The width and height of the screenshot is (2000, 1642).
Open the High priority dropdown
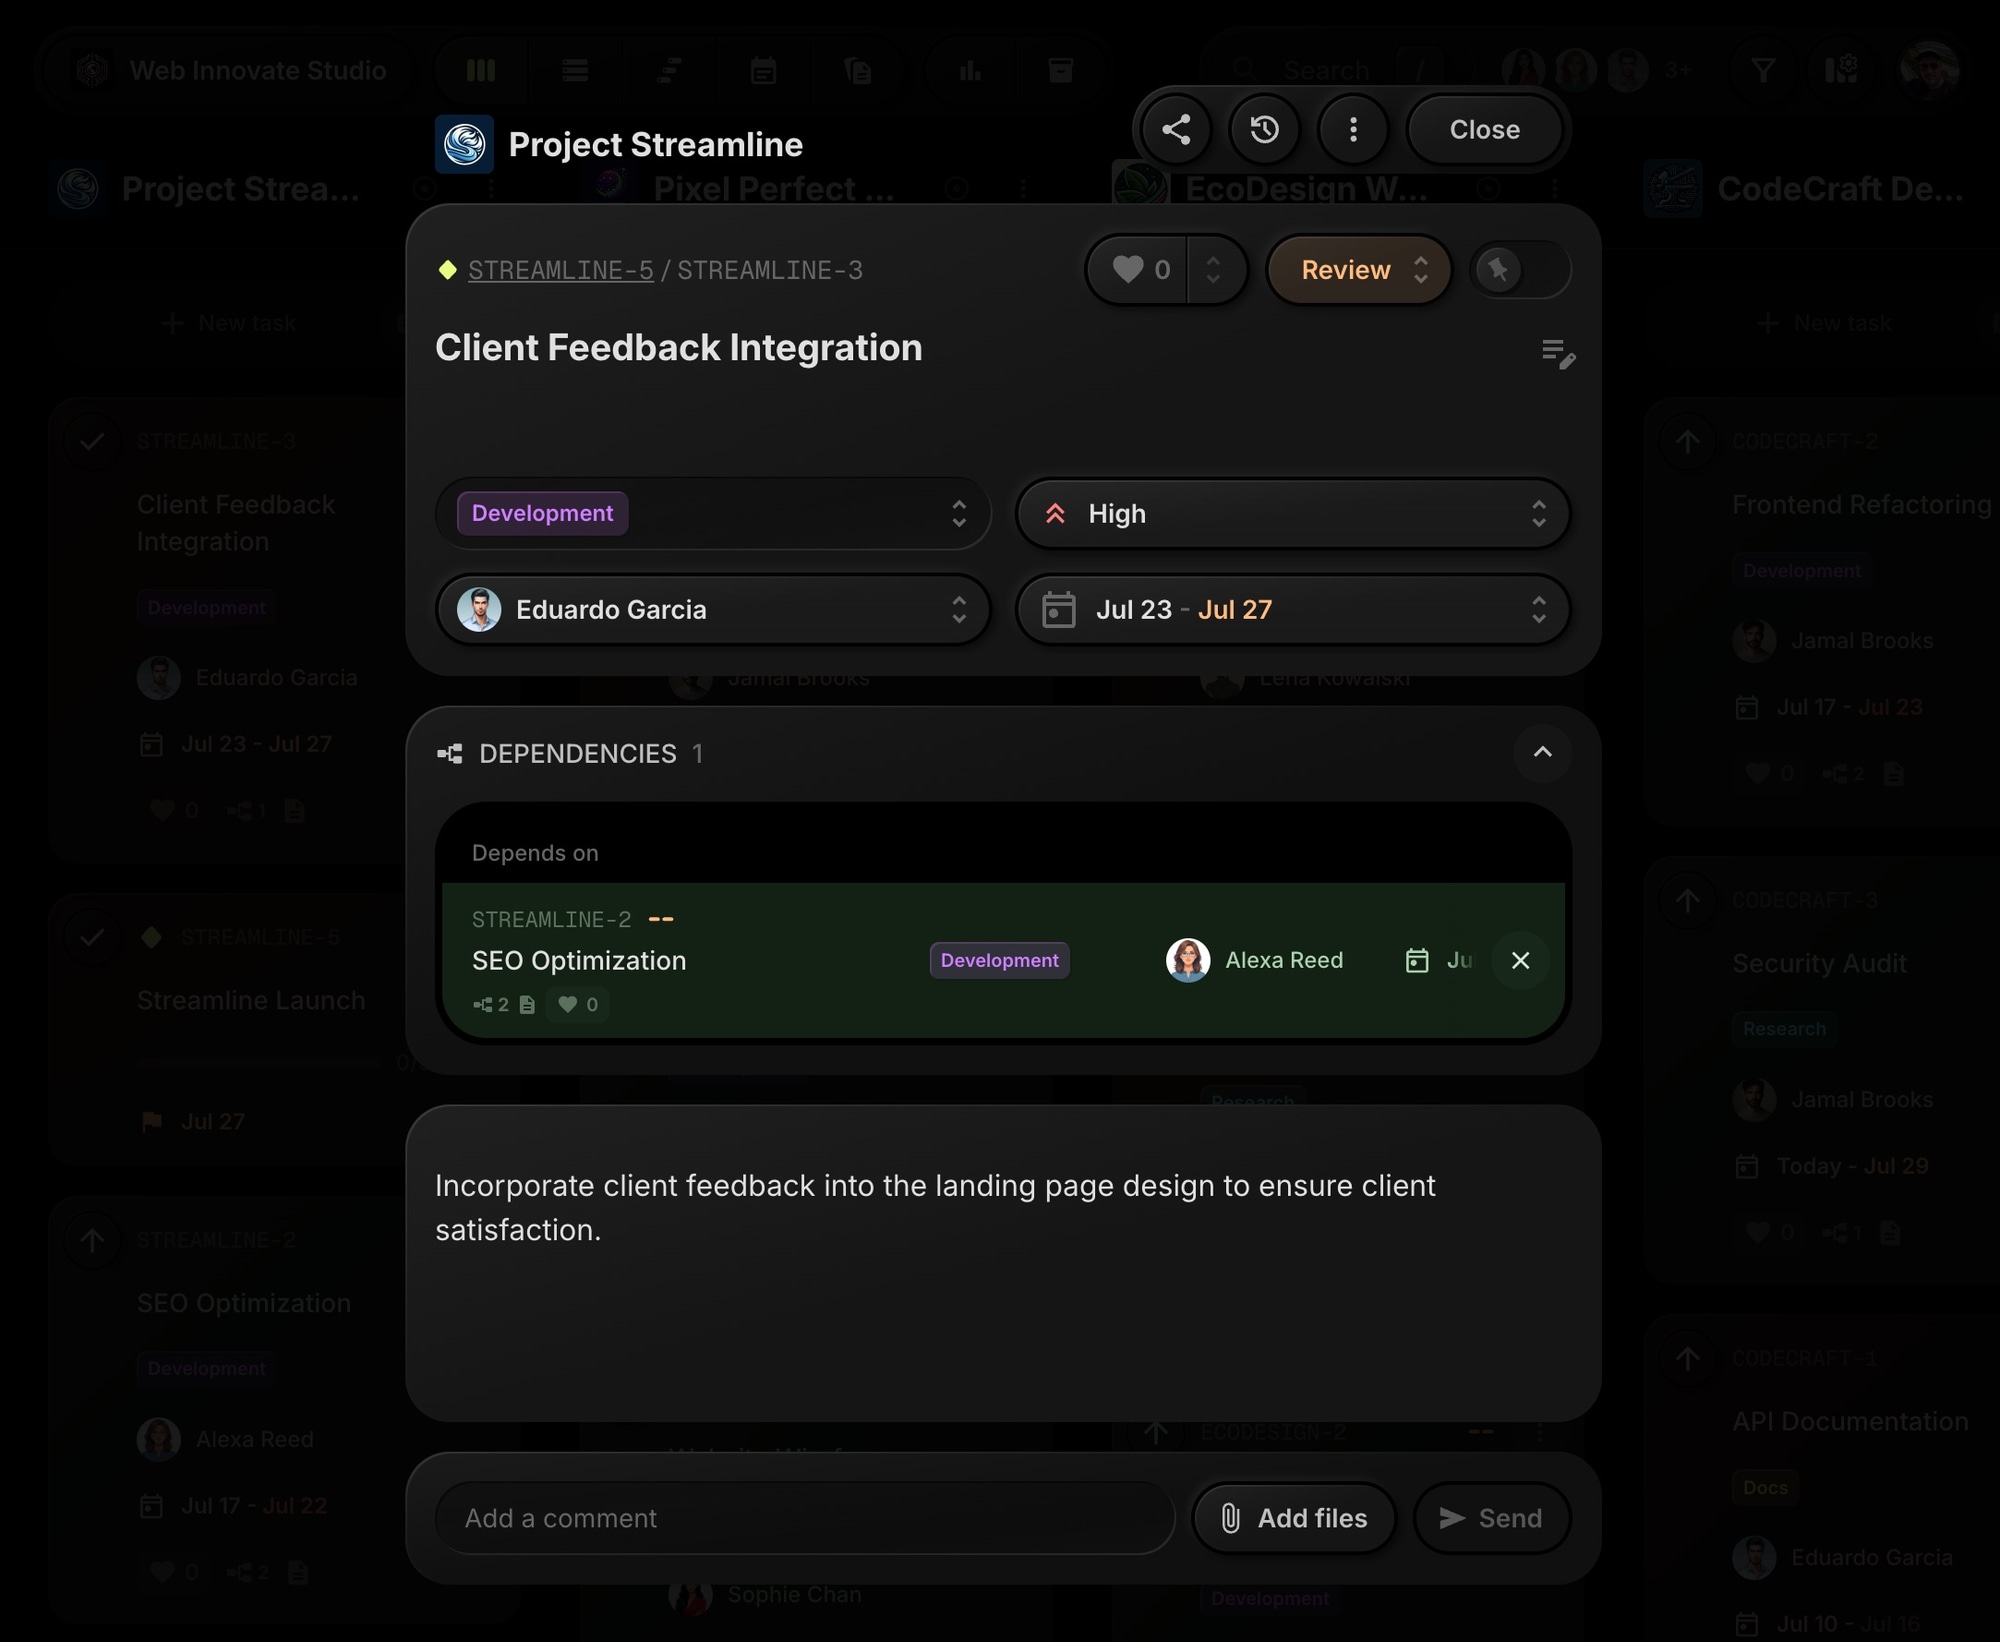pos(1293,513)
